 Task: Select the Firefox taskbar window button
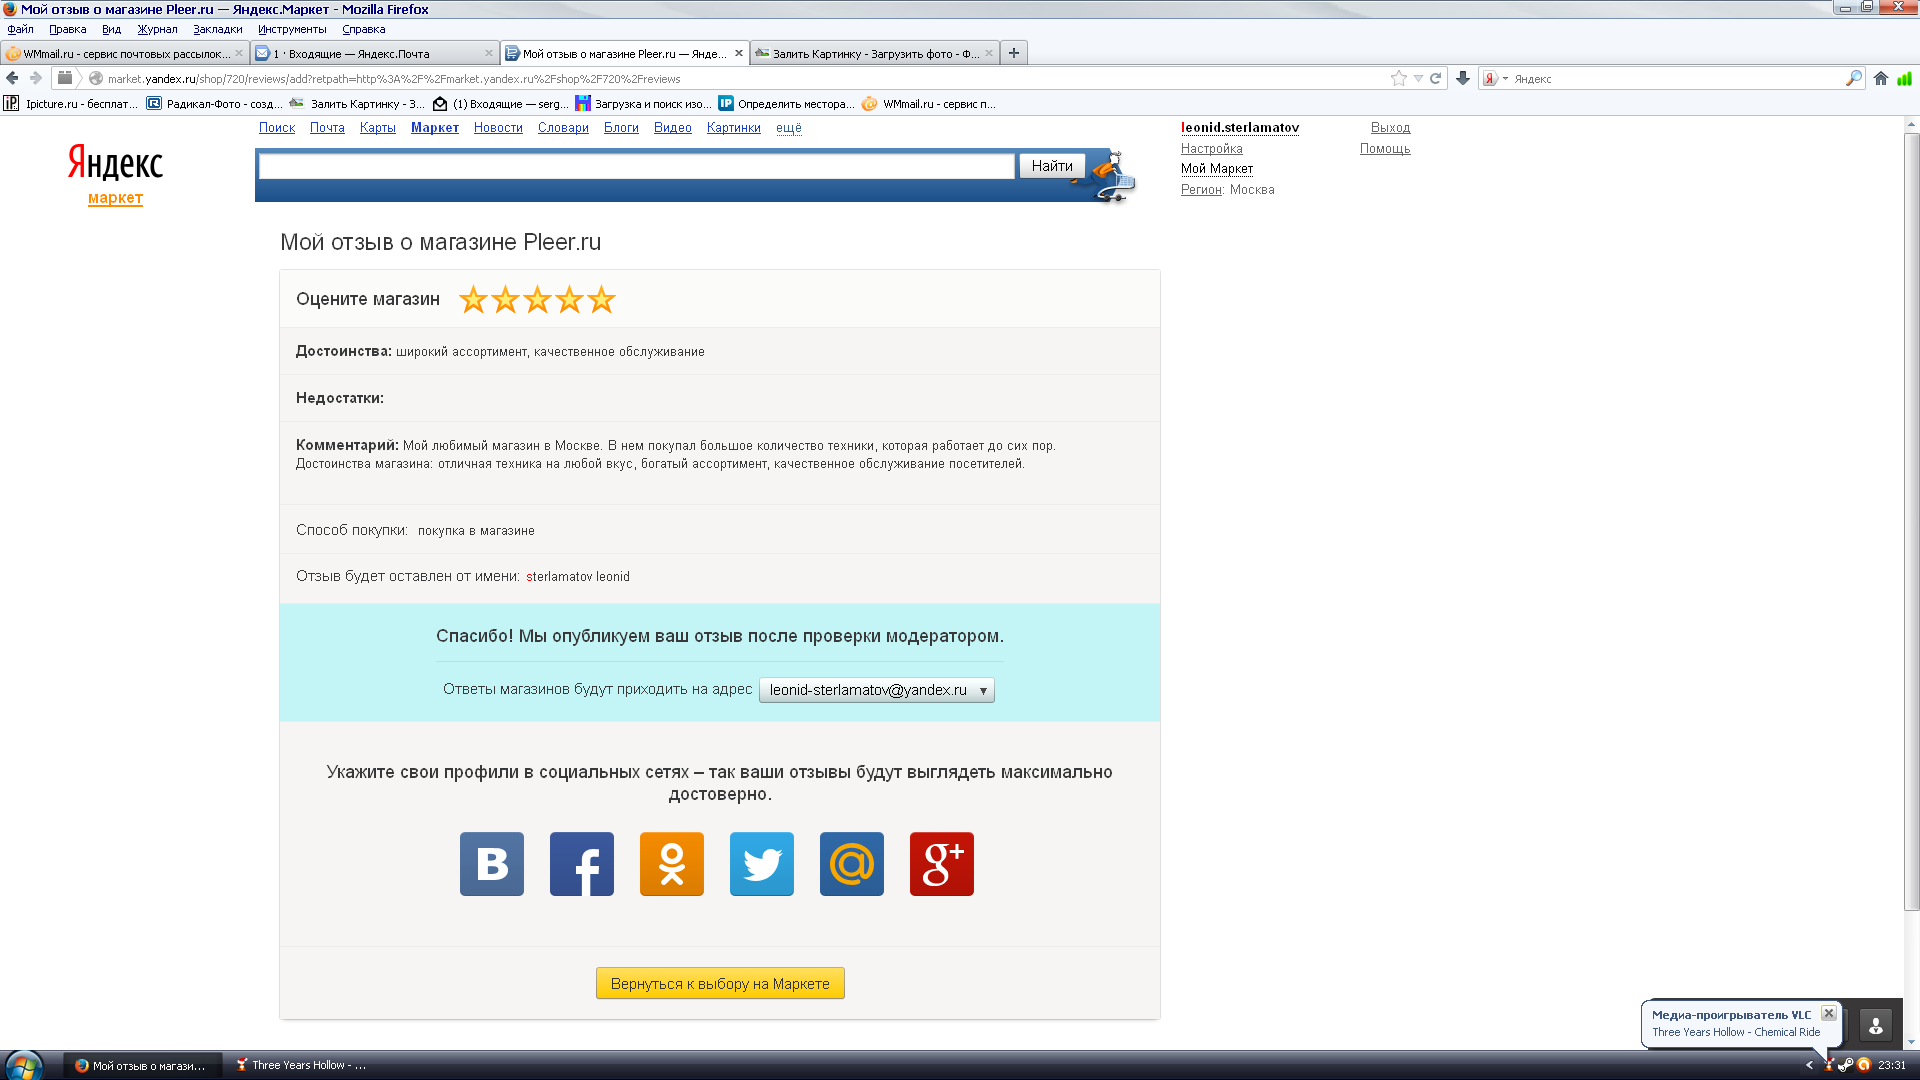point(143,1066)
